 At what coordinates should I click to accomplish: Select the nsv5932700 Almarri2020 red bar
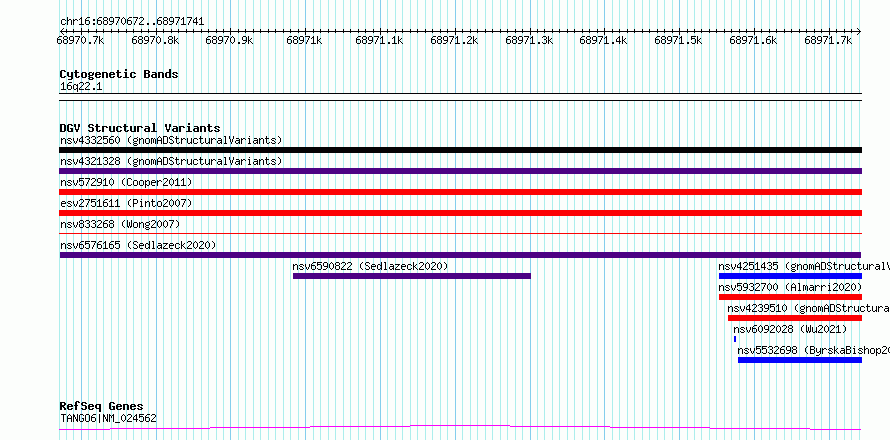pos(790,297)
